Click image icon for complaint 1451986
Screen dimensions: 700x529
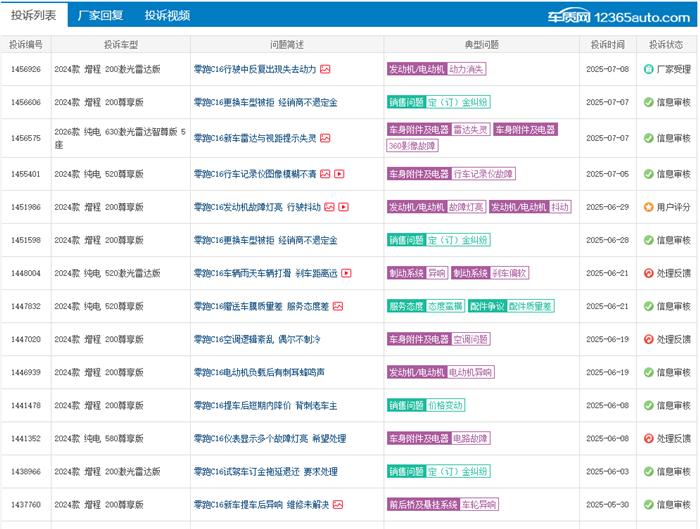329,207
